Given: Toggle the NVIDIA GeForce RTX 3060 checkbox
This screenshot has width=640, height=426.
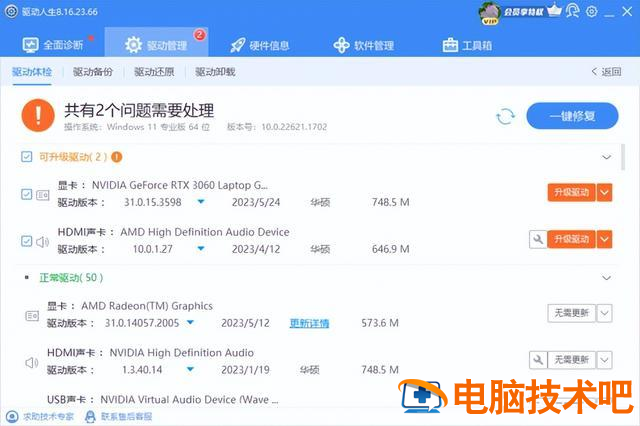Looking at the screenshot, I should [x=27, y=194].
